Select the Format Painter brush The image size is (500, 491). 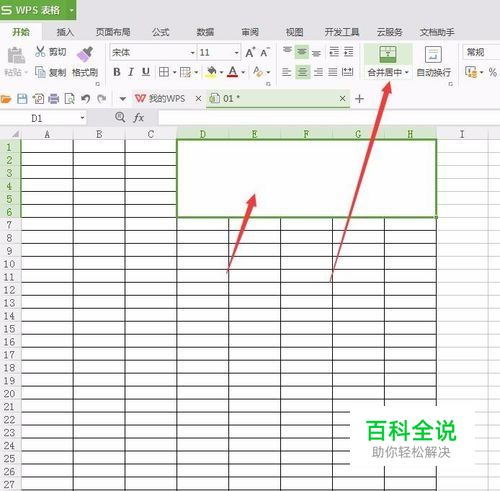pyautogui.click(x=85, y=54)
